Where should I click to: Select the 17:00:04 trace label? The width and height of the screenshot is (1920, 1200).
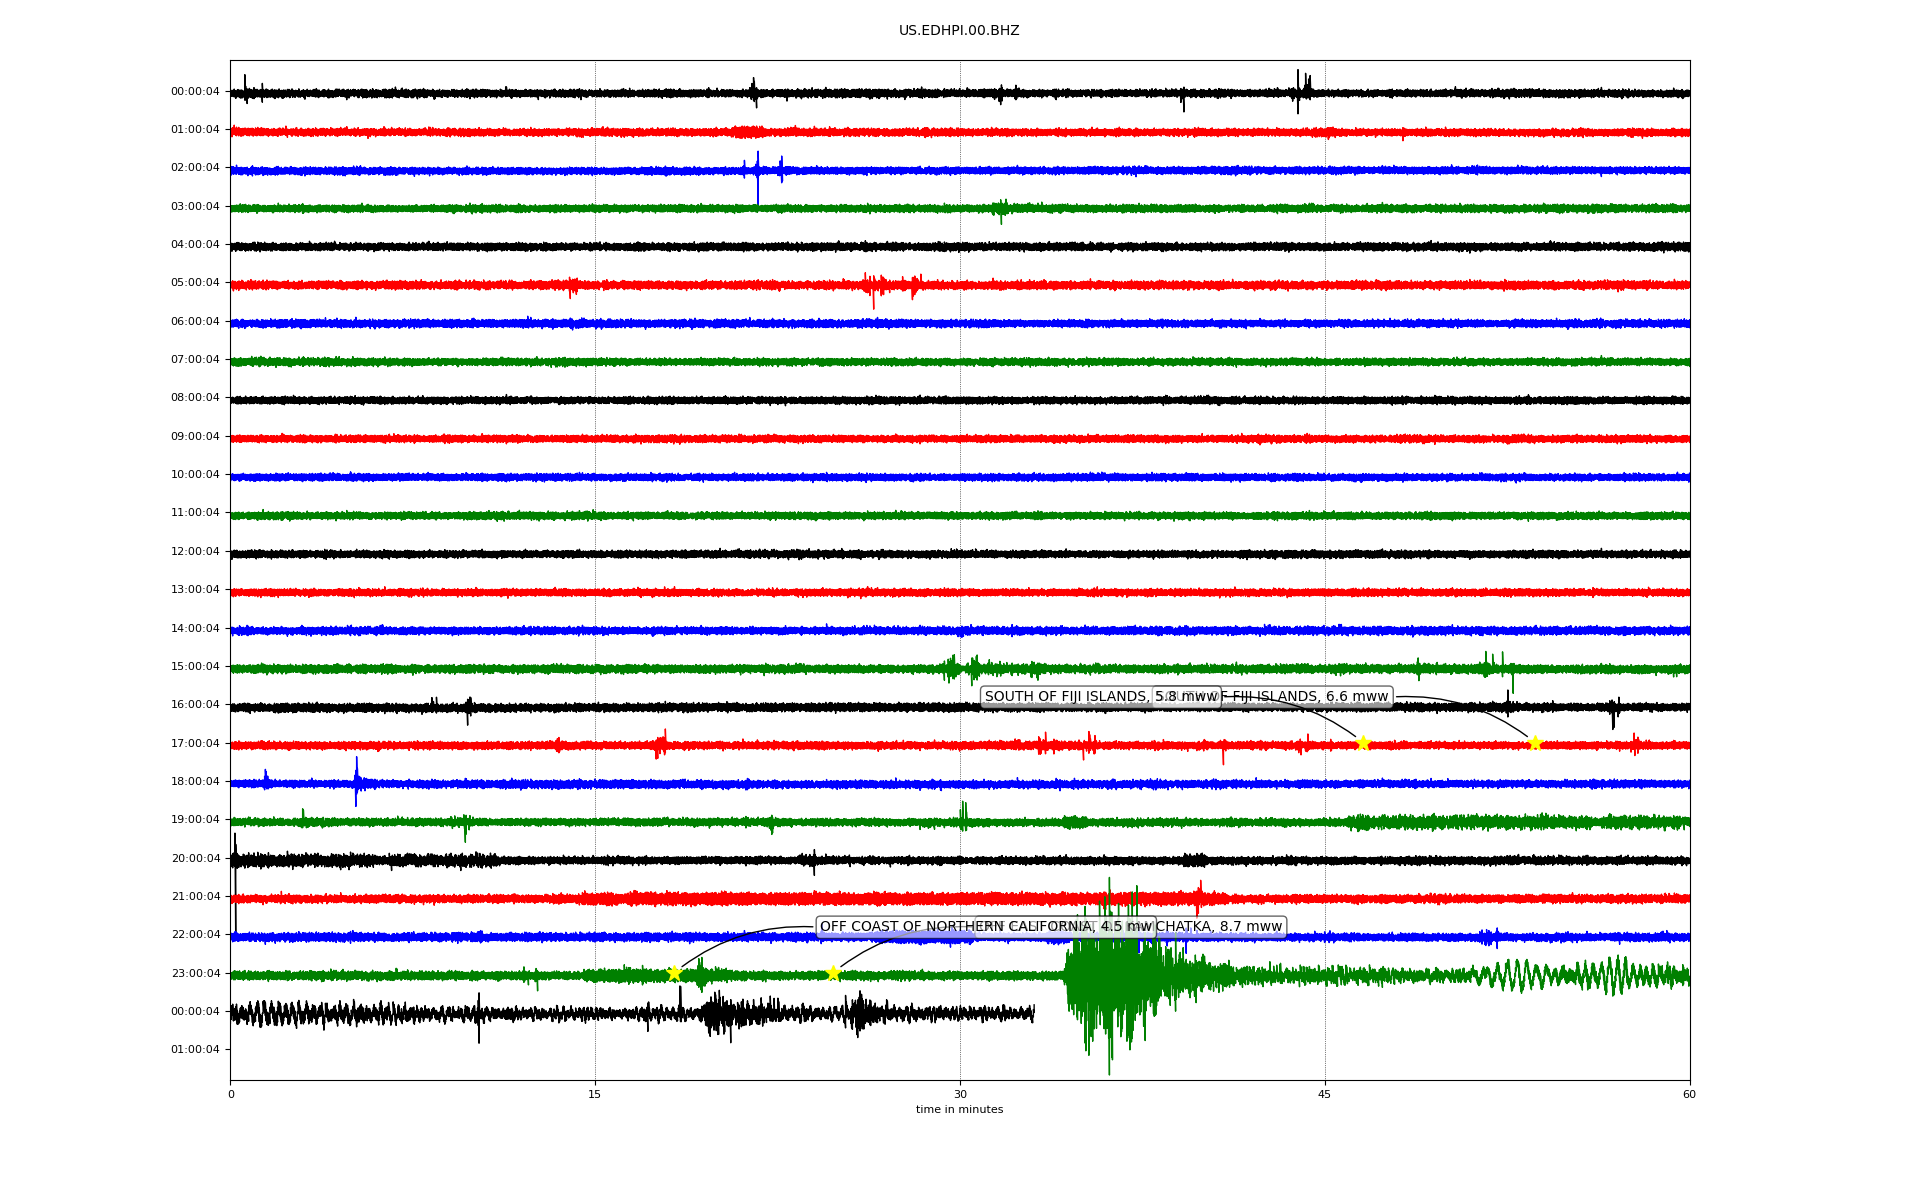tap(195, 744)
